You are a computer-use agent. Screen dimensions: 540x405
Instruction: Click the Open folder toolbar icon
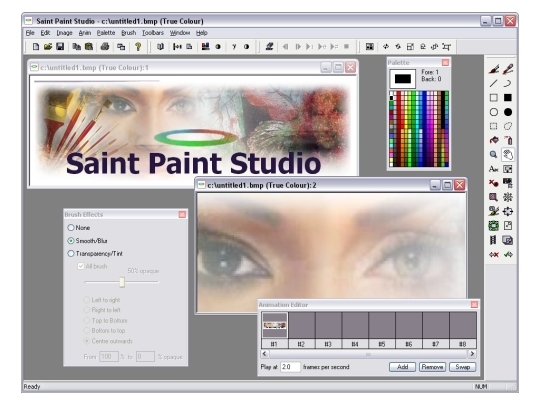[48, 46]
